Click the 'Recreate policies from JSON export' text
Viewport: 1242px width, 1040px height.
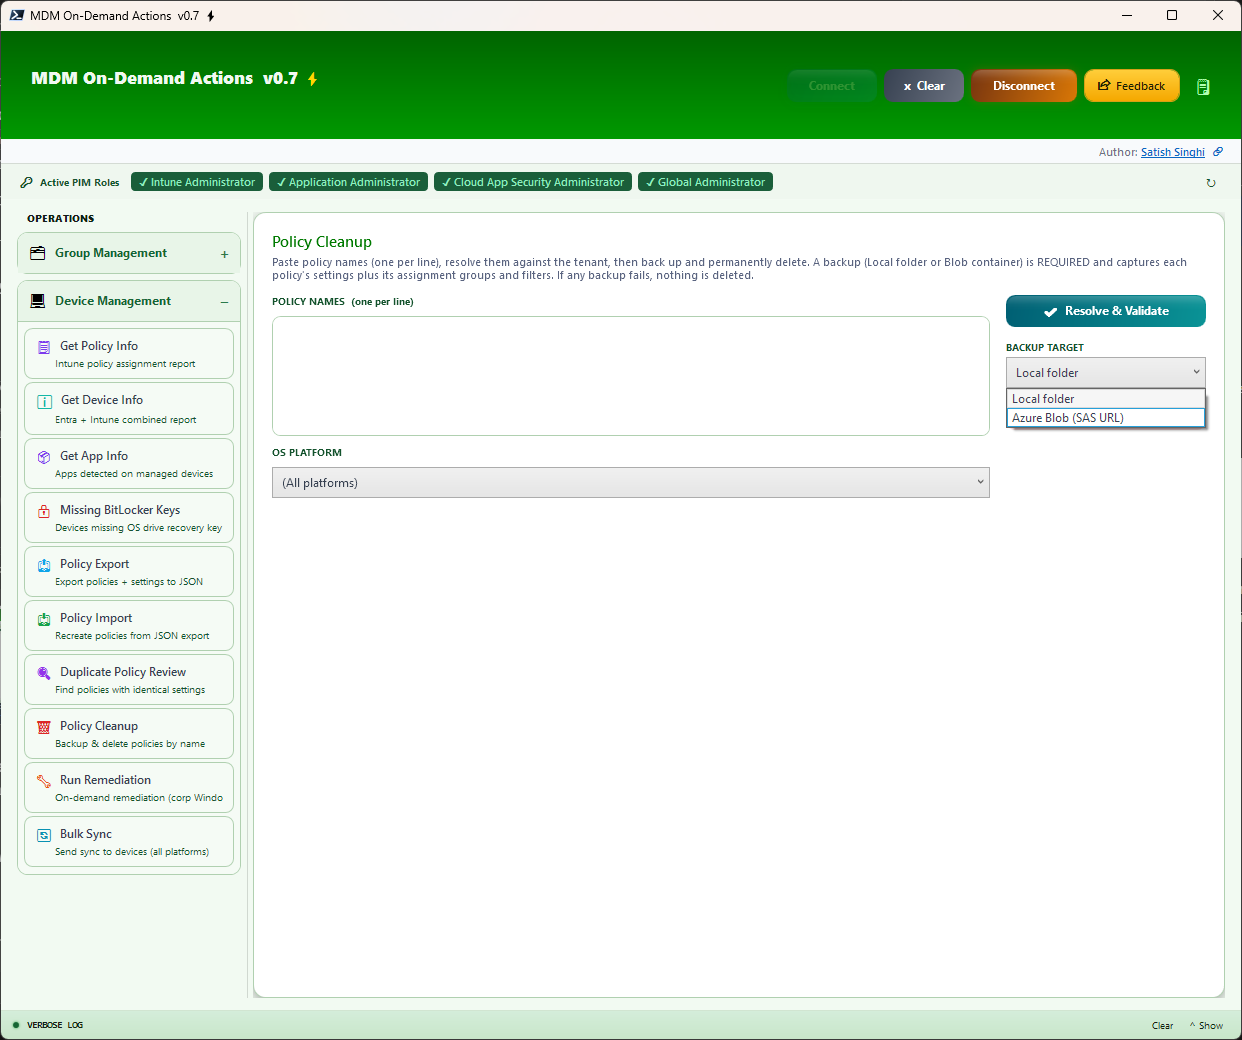(x=132, y=636)
